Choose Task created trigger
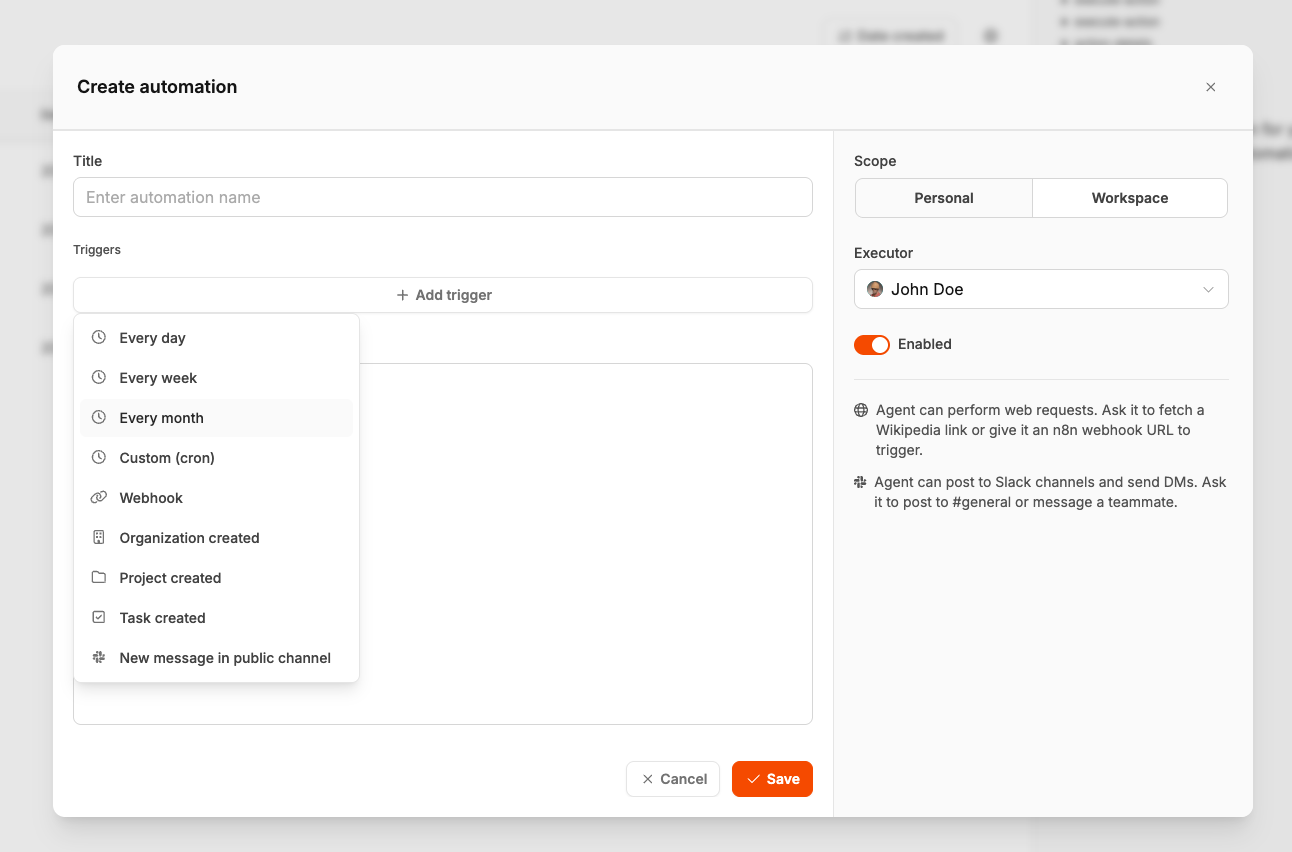1292x852 pixels. (x=216, y=618)
